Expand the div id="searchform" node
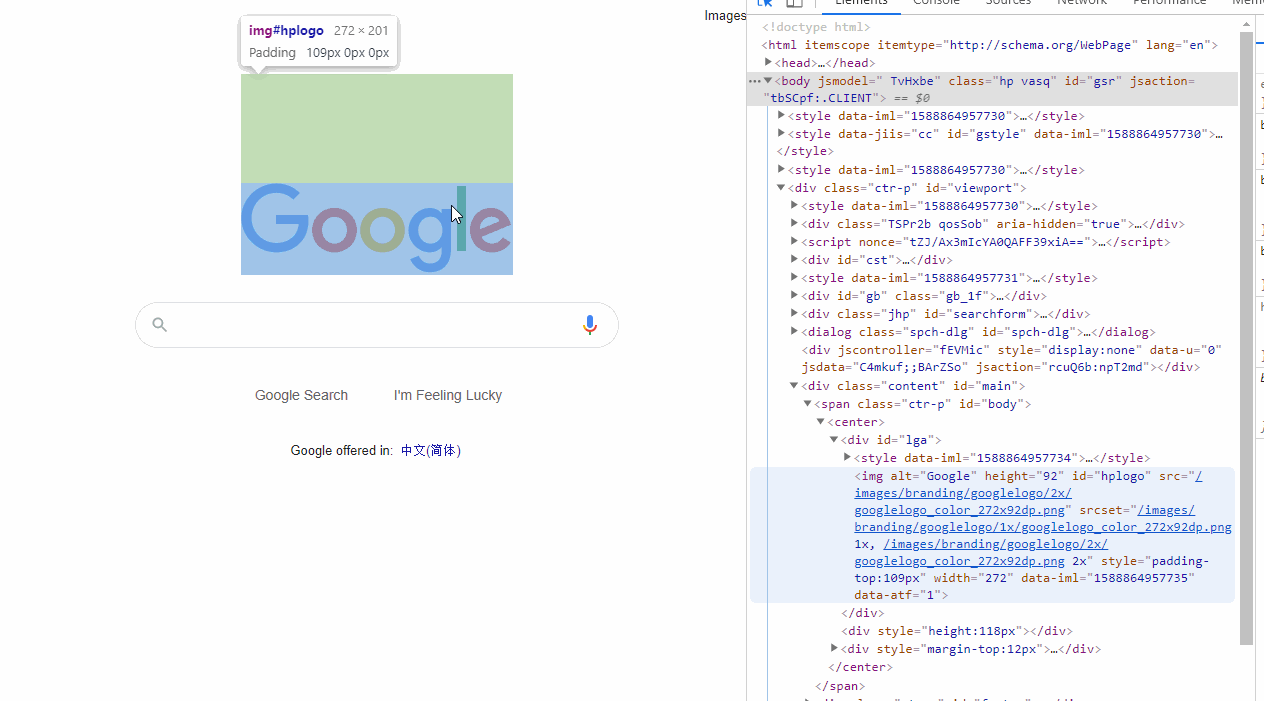This screenshot has height=701, width=1264. (x=794, y=313)
